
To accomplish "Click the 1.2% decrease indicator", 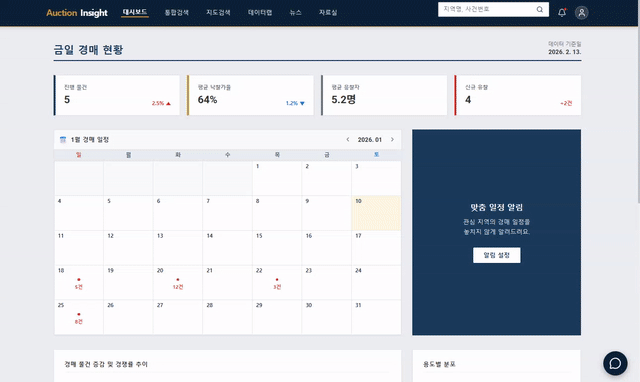I will click(295, 103).
